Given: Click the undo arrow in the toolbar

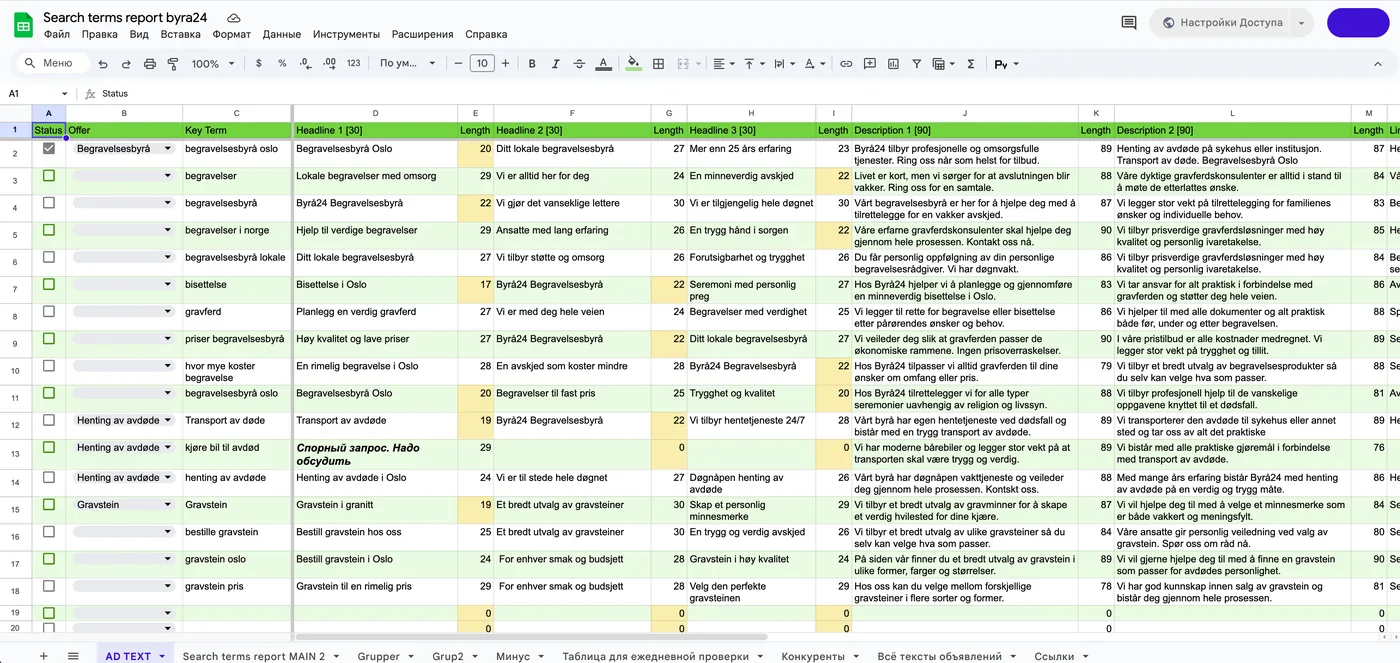Looking at the screenshot, I should 103,64.
